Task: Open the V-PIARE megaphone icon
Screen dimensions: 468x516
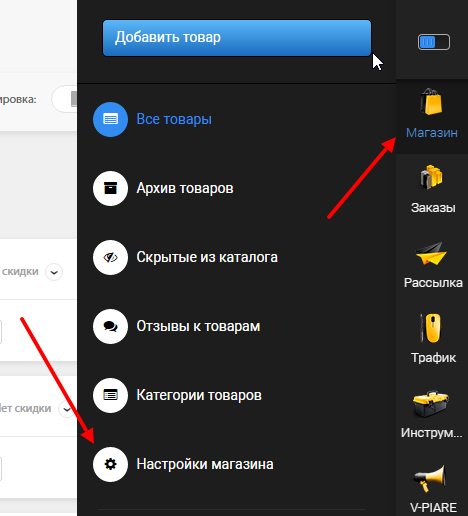Action: pos(430,478)
